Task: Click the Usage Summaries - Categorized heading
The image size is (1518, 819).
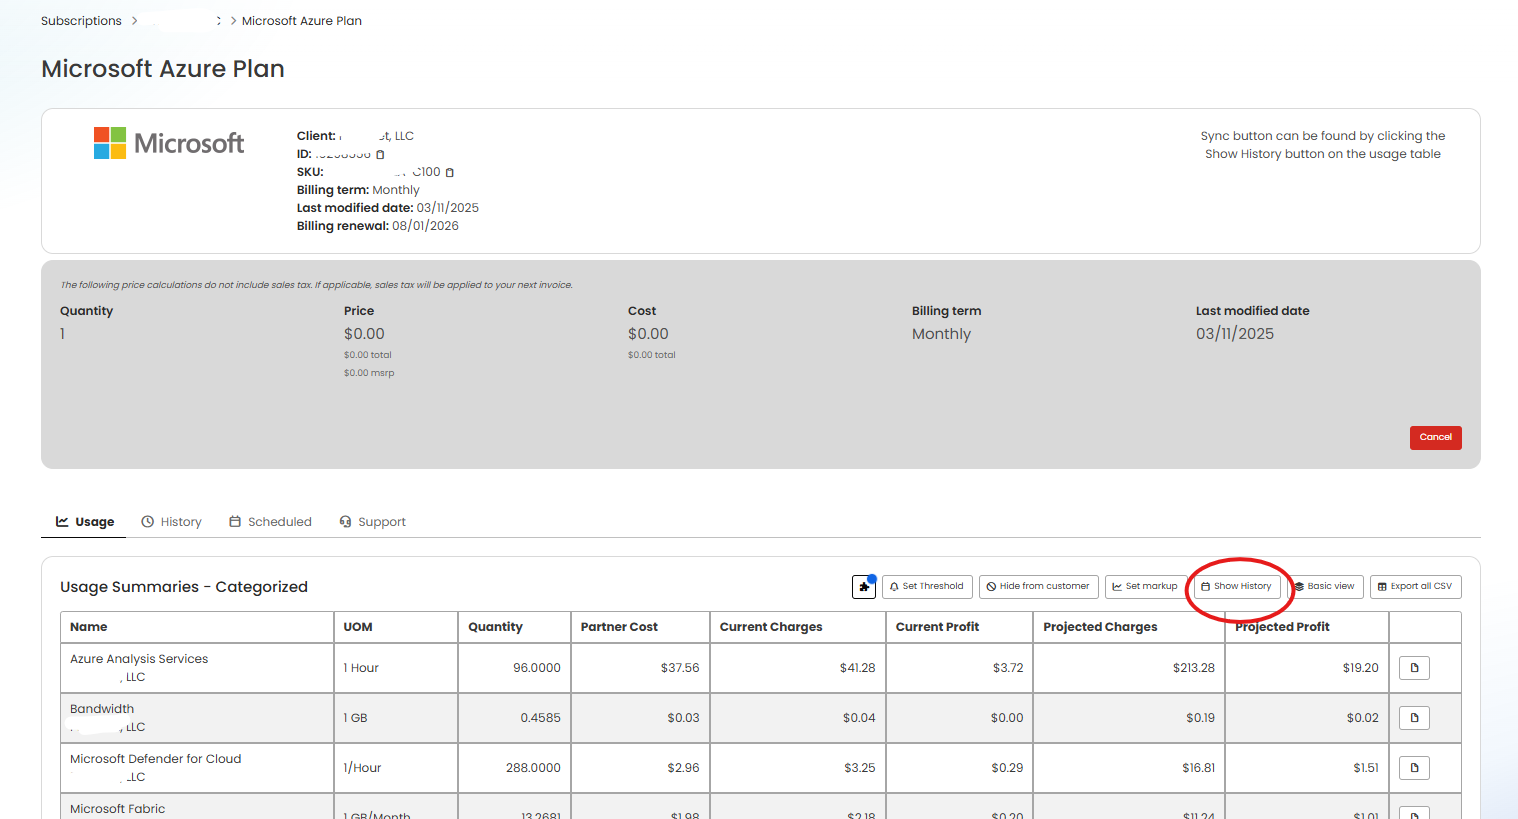Action: (x=184, y=587)
